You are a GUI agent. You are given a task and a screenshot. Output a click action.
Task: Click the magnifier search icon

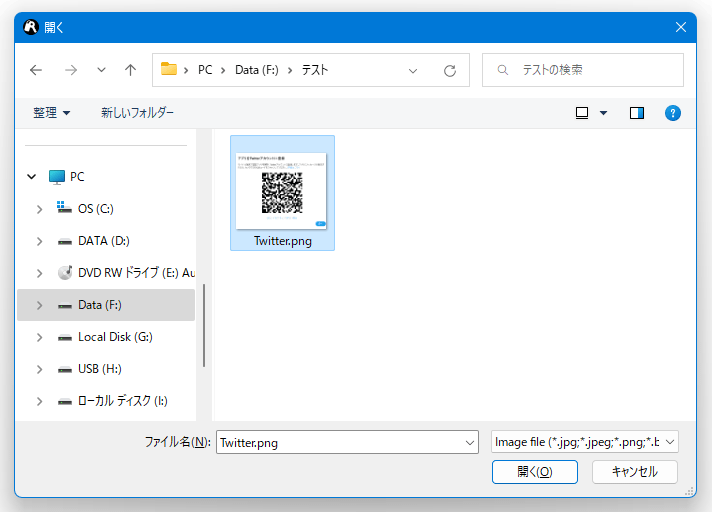pyautogui.click(x=502, y=70)
